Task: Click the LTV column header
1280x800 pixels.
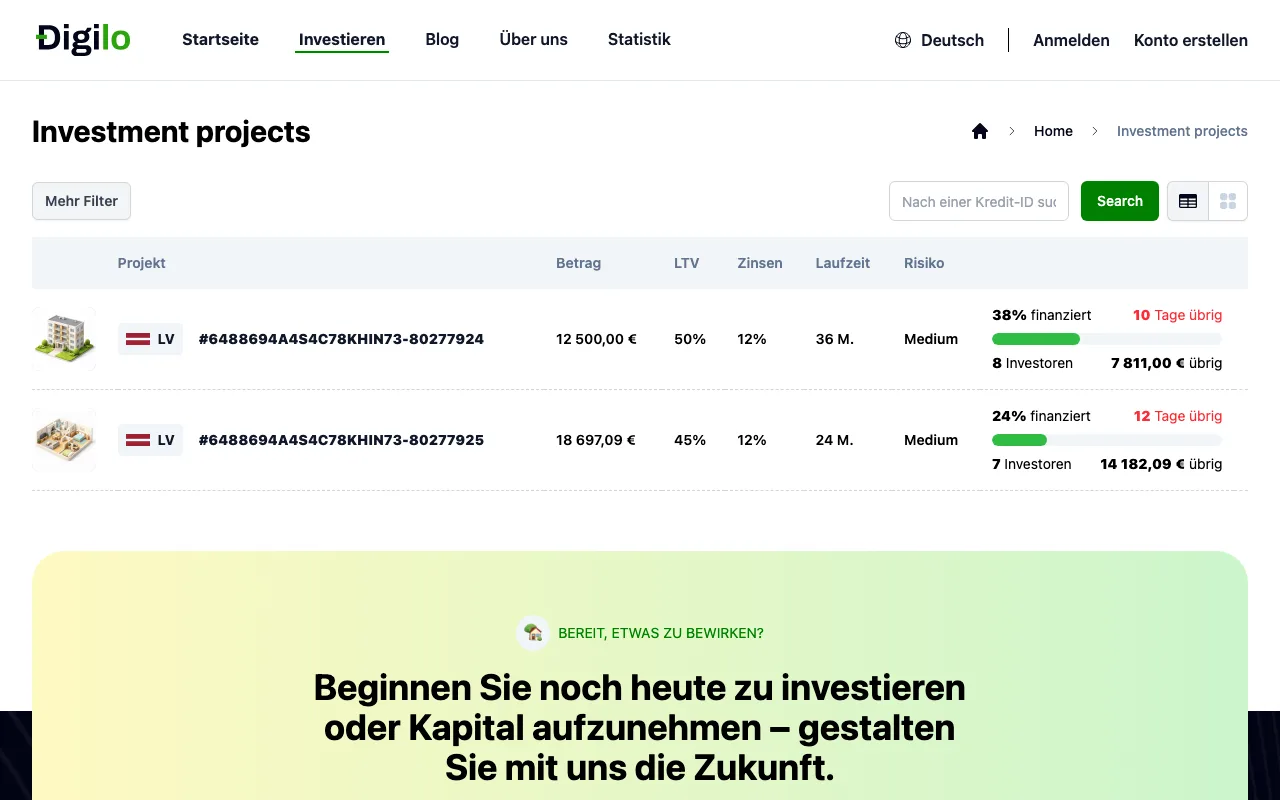Action: [686, 263]
